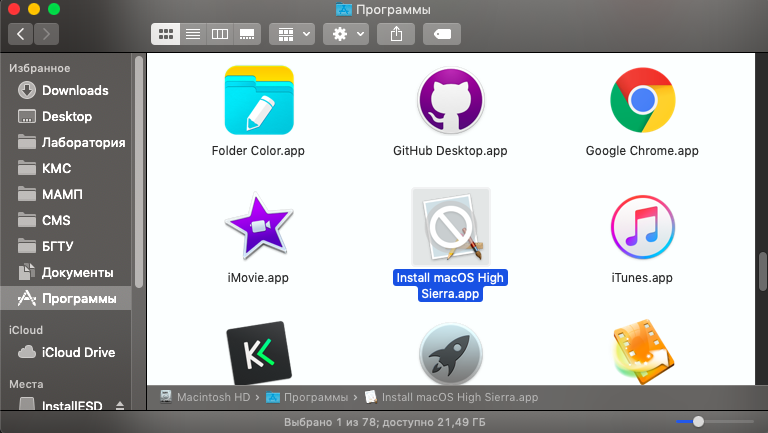The width and height of the screenshot is (768, 433).
Task: Click the iMovie.app file name
Action: click(258, 278)
